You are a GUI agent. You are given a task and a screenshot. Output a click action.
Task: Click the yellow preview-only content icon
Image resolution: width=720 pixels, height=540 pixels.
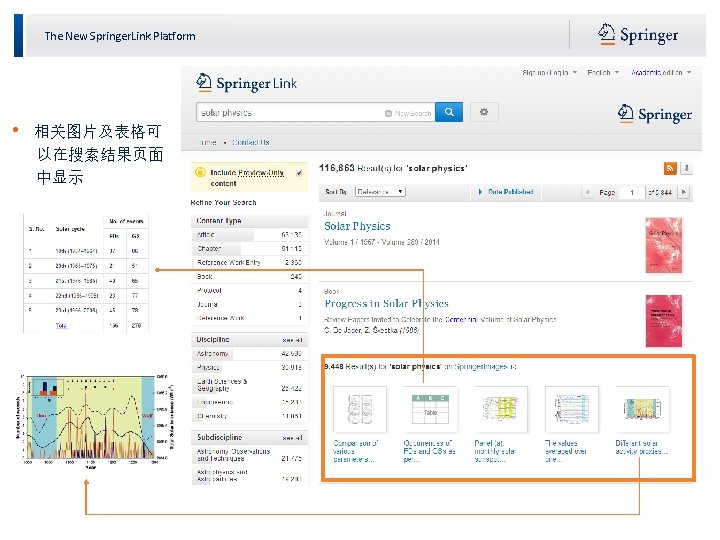pyautogui.click(x=200, y=173)
